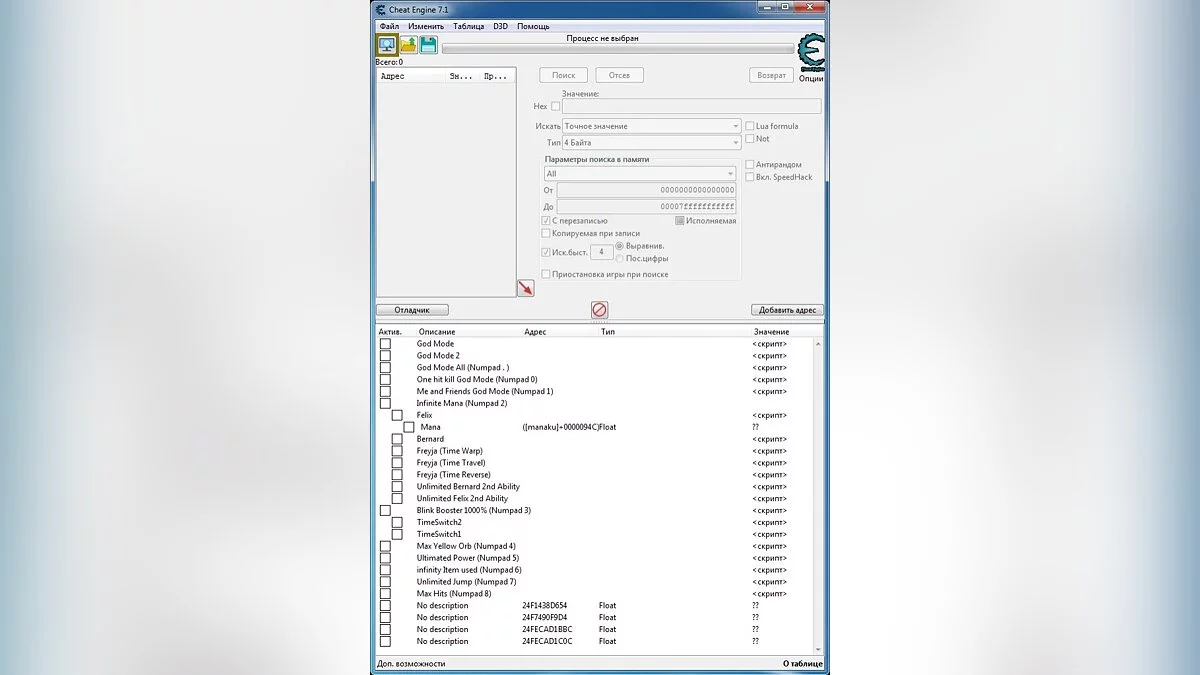Open the Искать scan type dropdown
The height and width of the screenshot is (675, 1200).
651,126
